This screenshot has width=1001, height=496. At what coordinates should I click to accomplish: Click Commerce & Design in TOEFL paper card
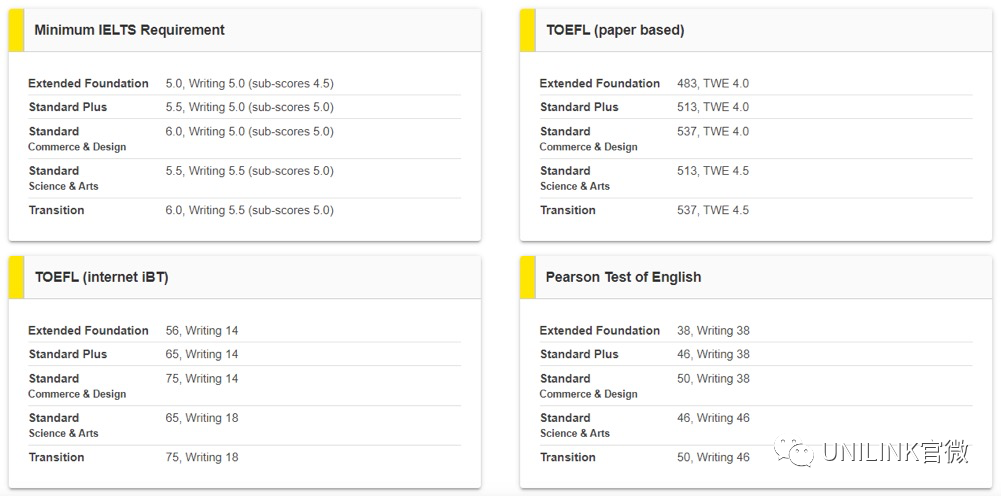pos(589,147)
